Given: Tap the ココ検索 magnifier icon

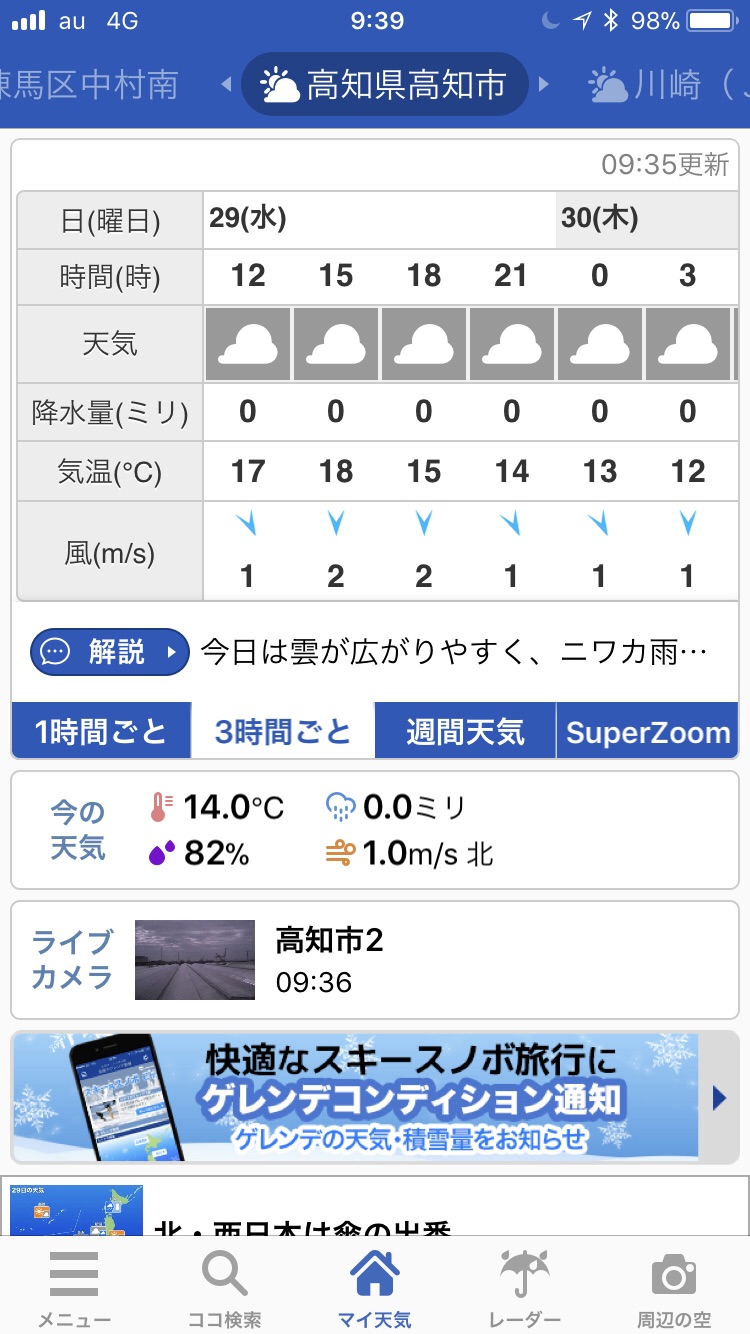Looking at the screenshot, I should point(224,1274).
